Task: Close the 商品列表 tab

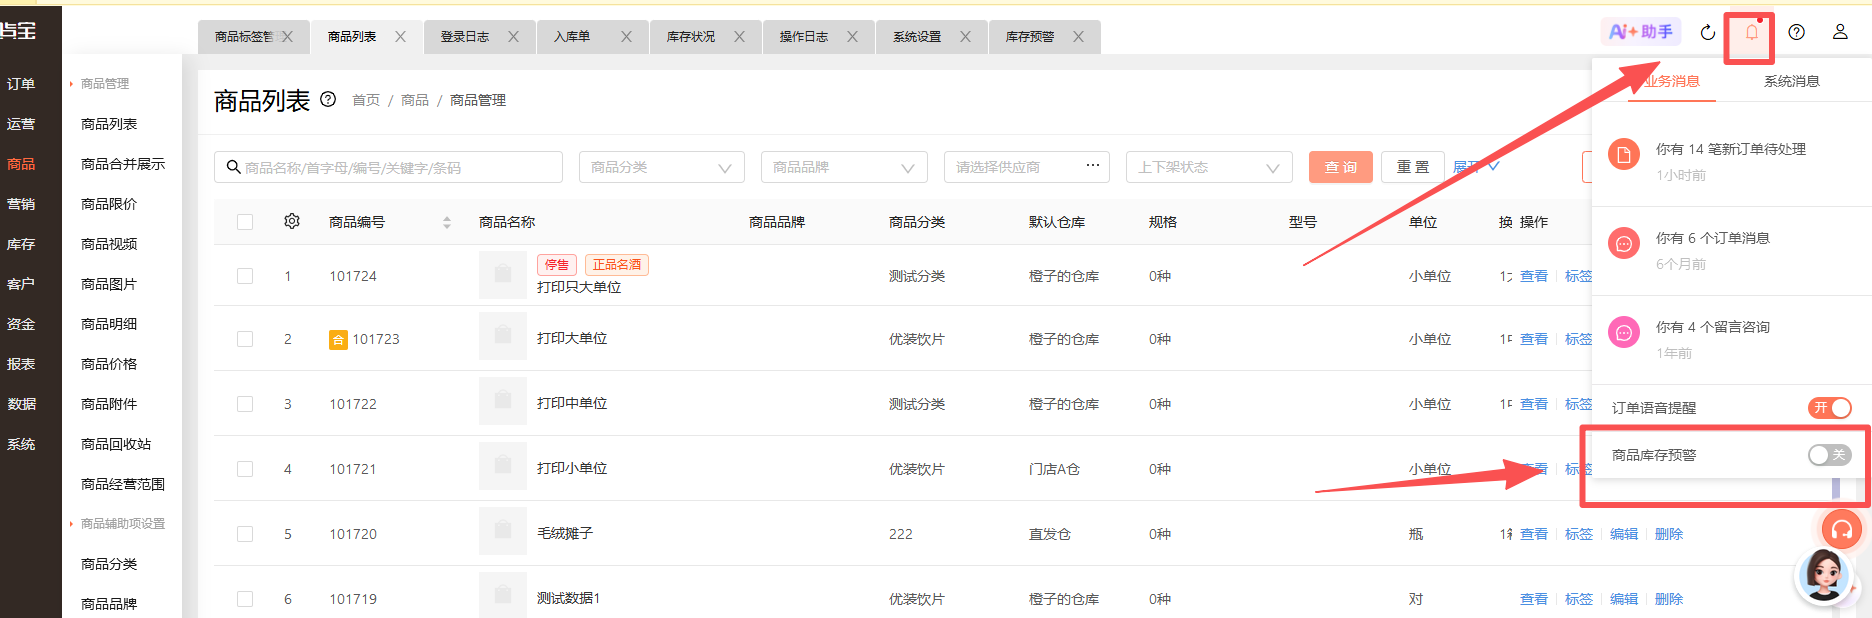Action: pos(400,37)
